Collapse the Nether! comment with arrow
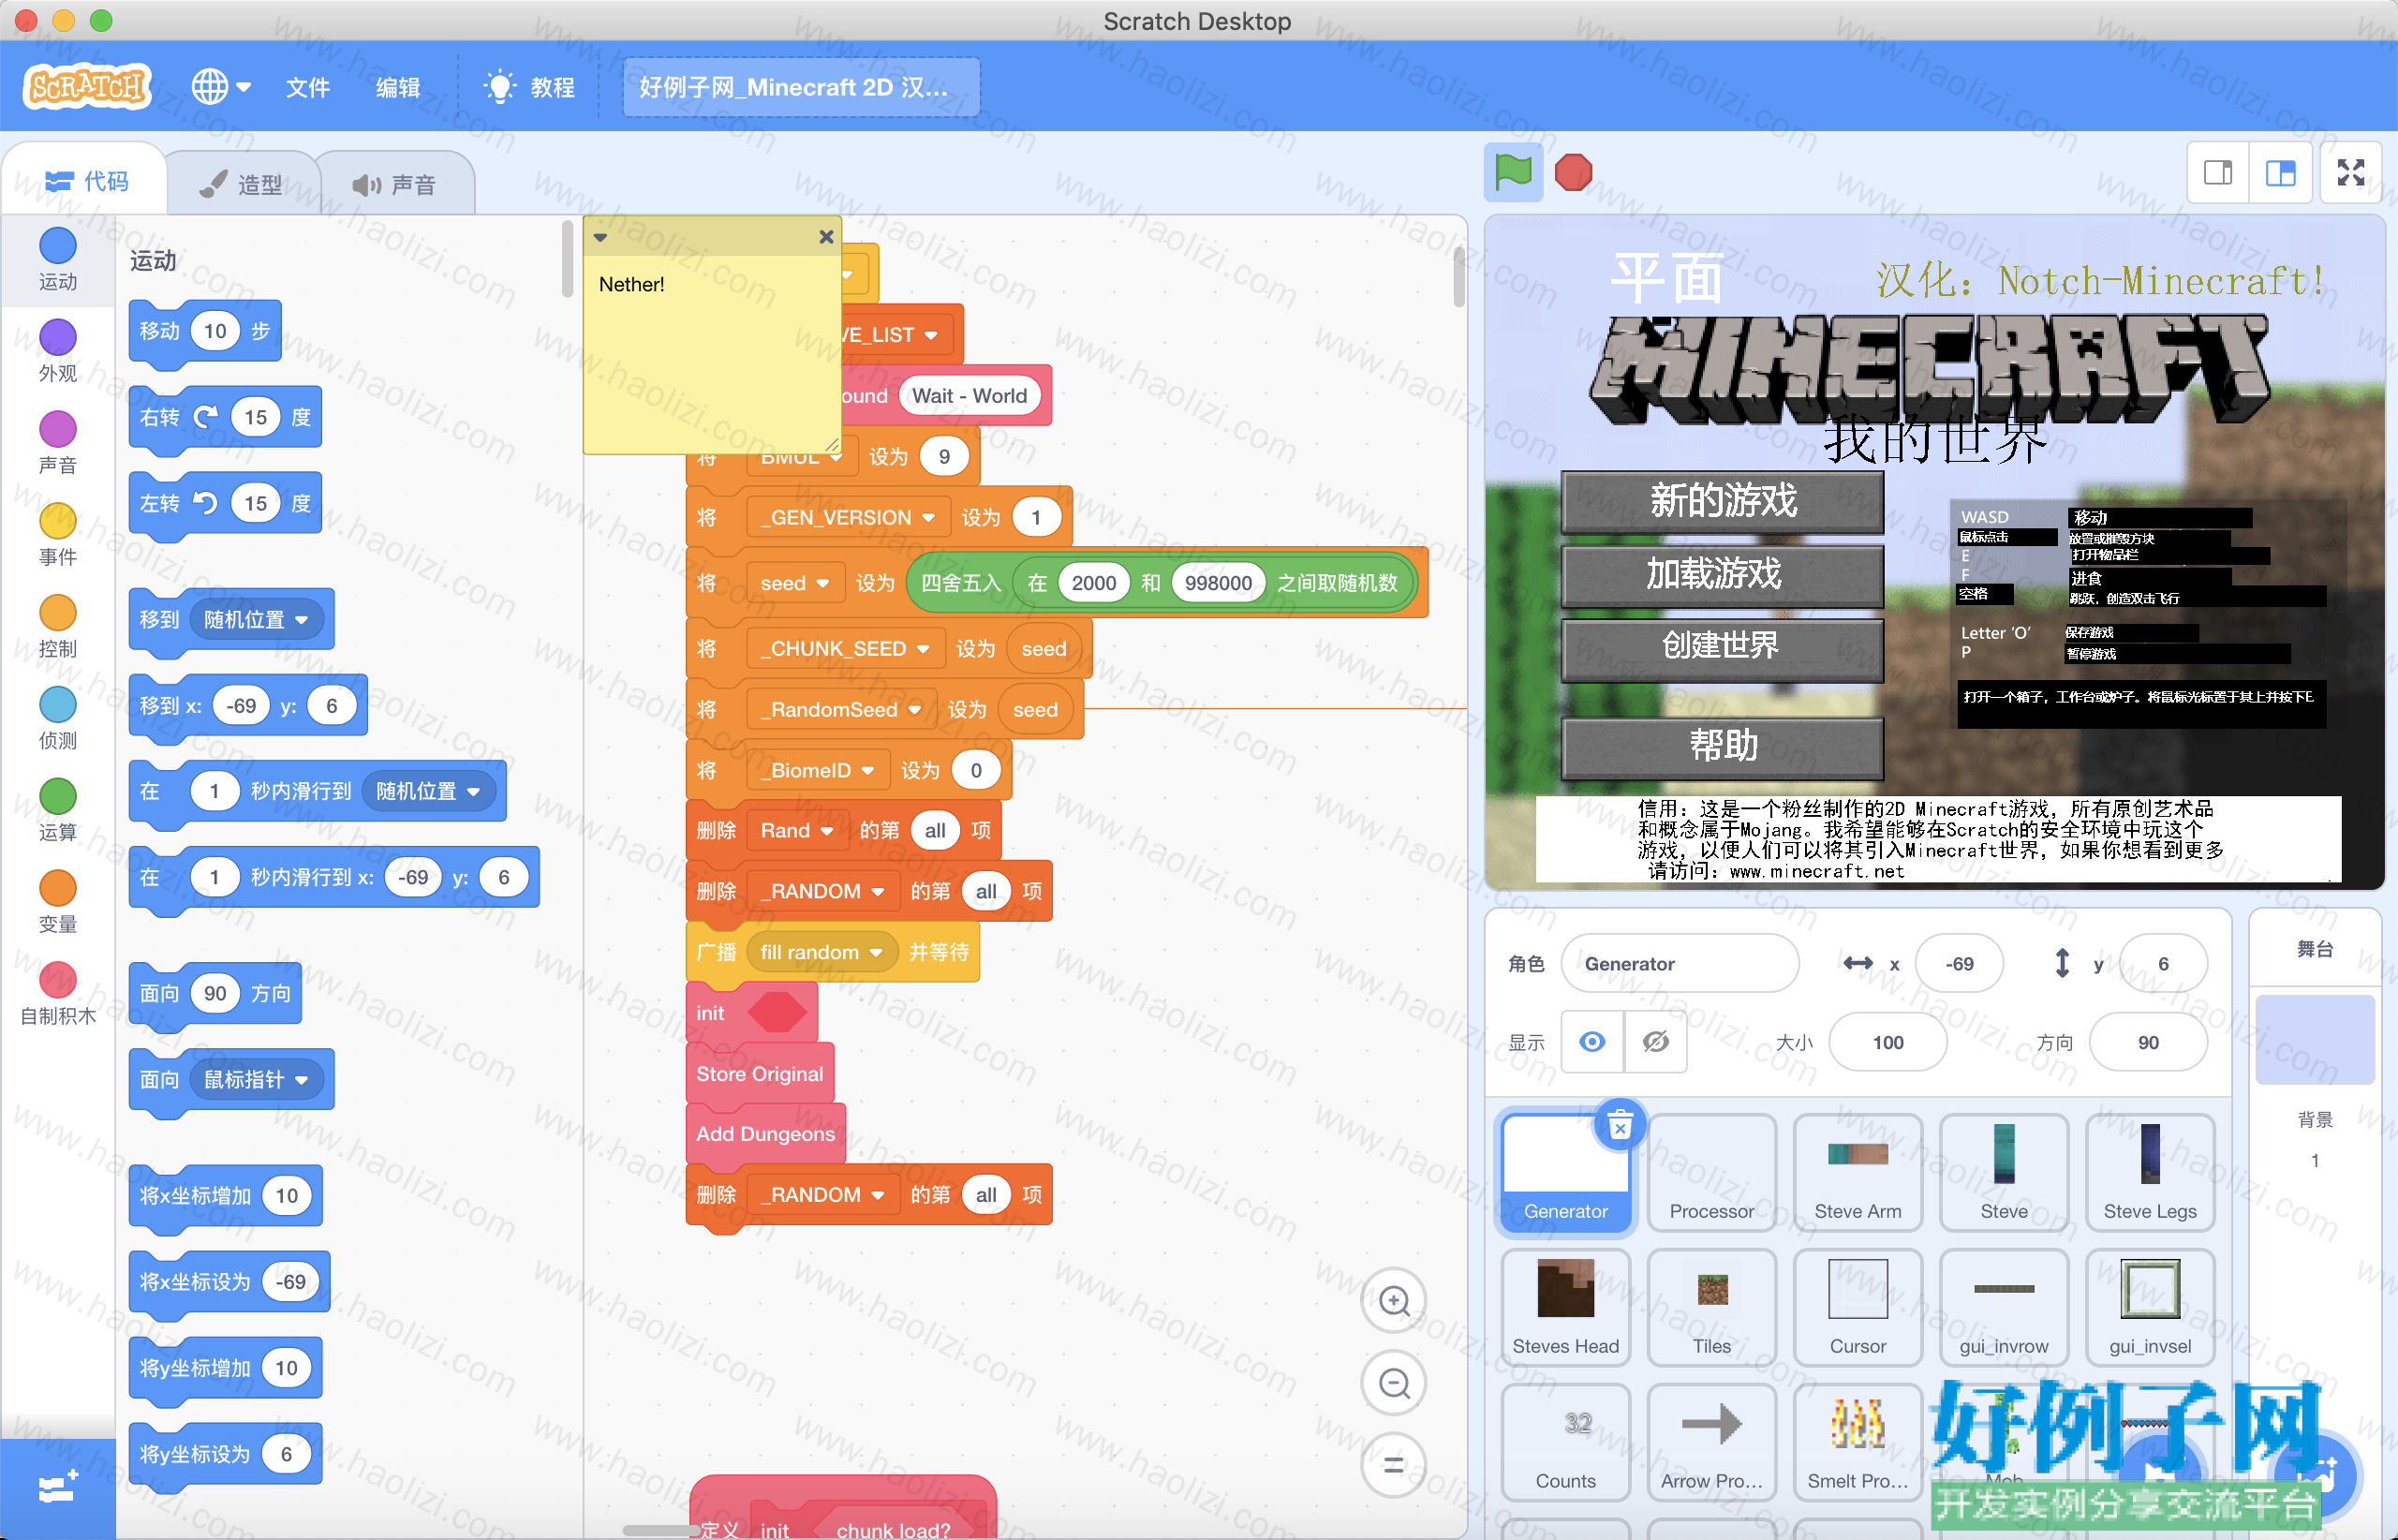 coord(601,237)
